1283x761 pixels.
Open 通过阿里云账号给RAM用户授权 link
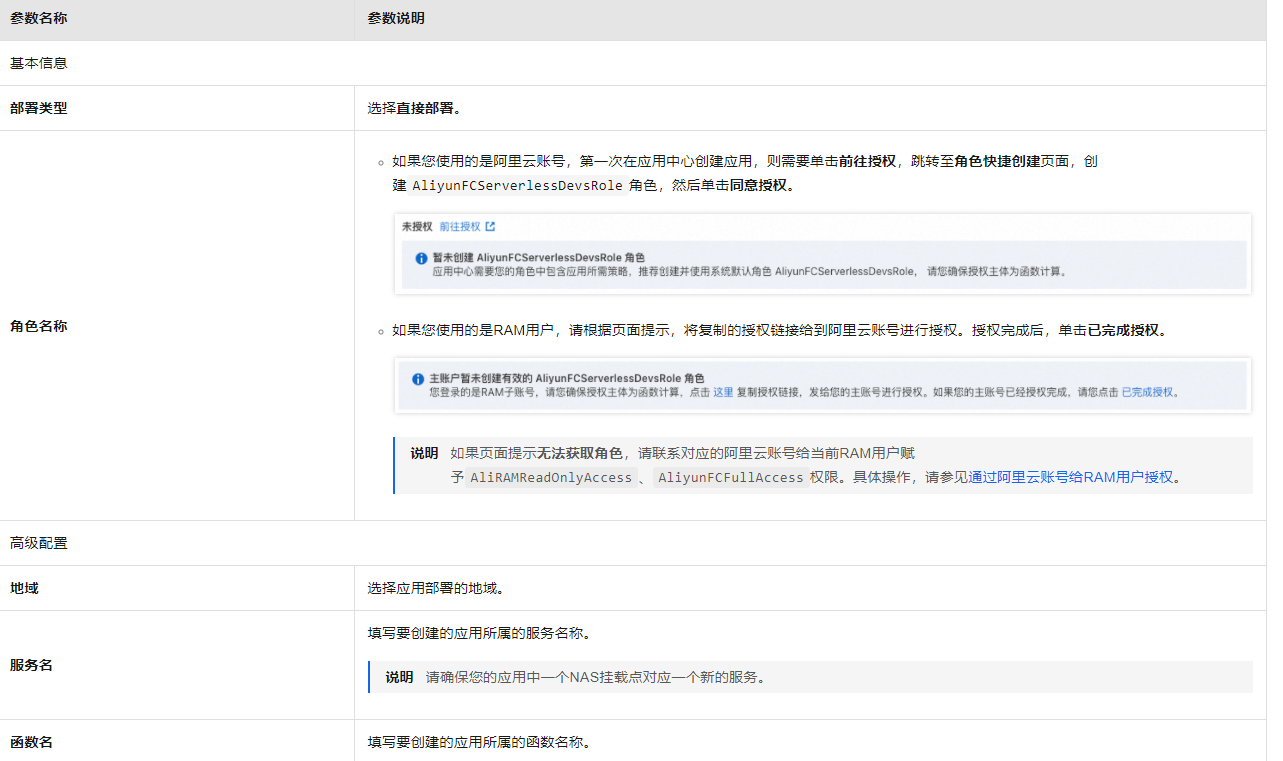[x=1071, y=477]
